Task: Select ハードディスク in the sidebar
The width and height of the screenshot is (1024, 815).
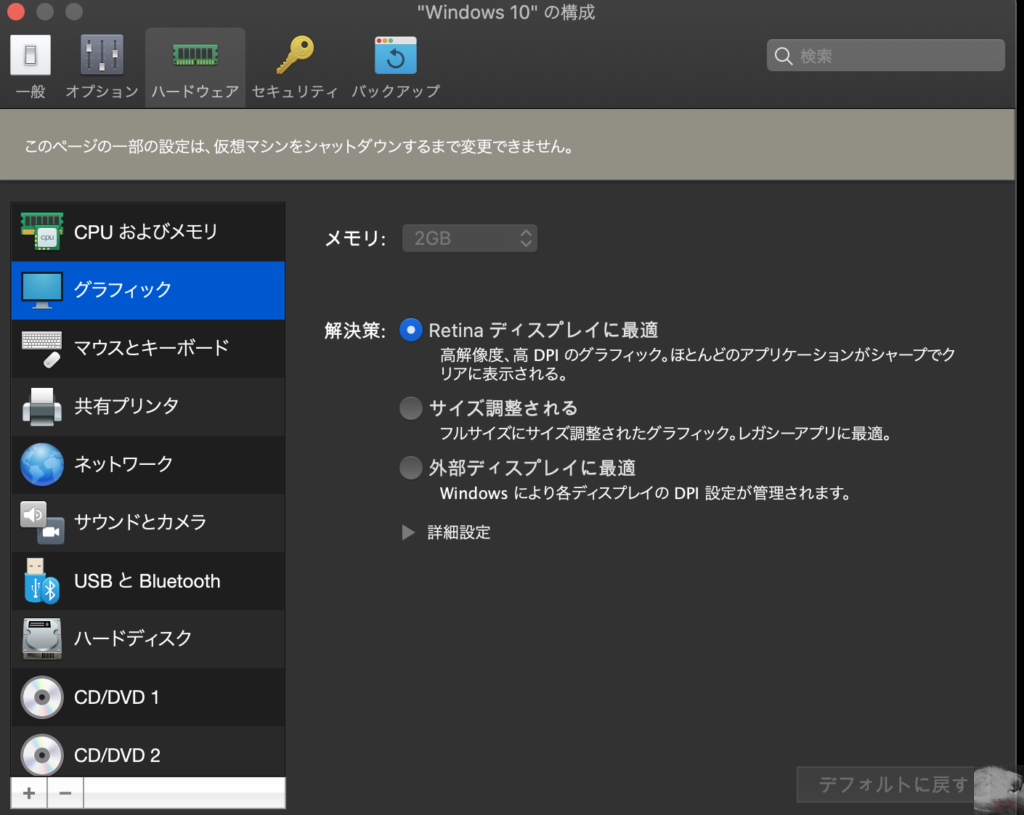Action: 148,639
